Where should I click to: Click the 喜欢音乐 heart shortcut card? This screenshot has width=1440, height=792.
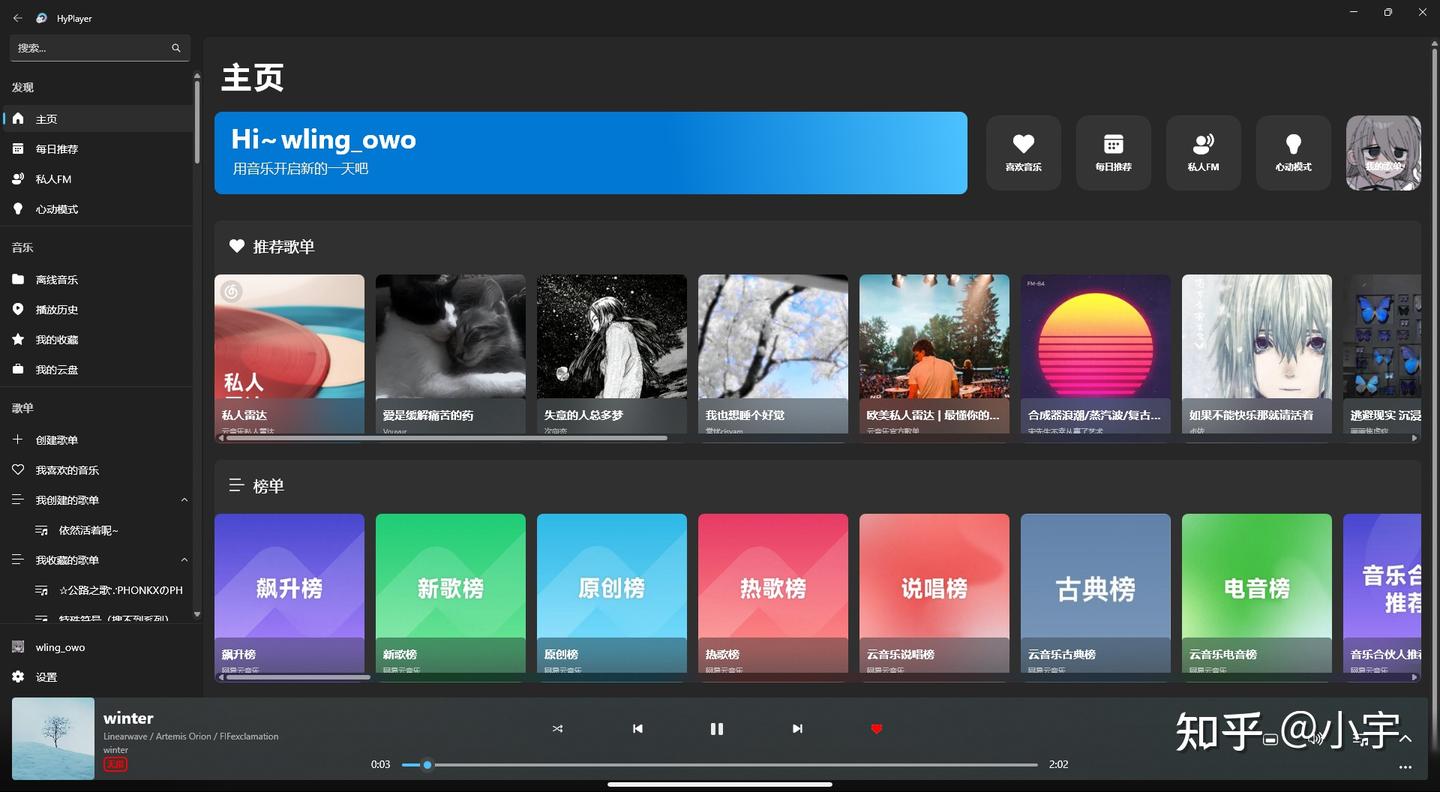[1023, 152]
